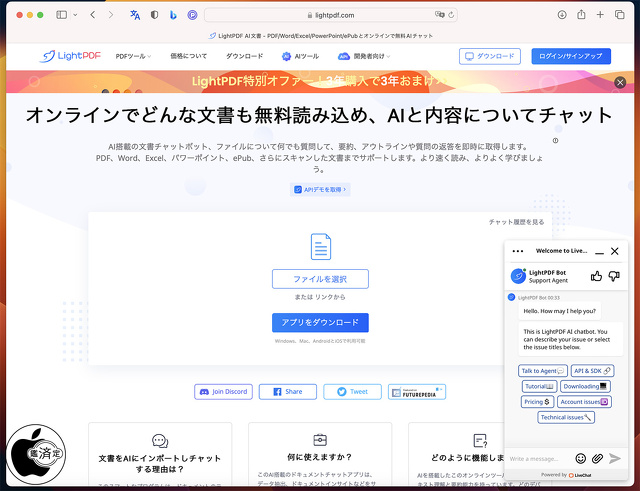
Task: Reload the page with the refresh icon
Action: click(451, 15)
